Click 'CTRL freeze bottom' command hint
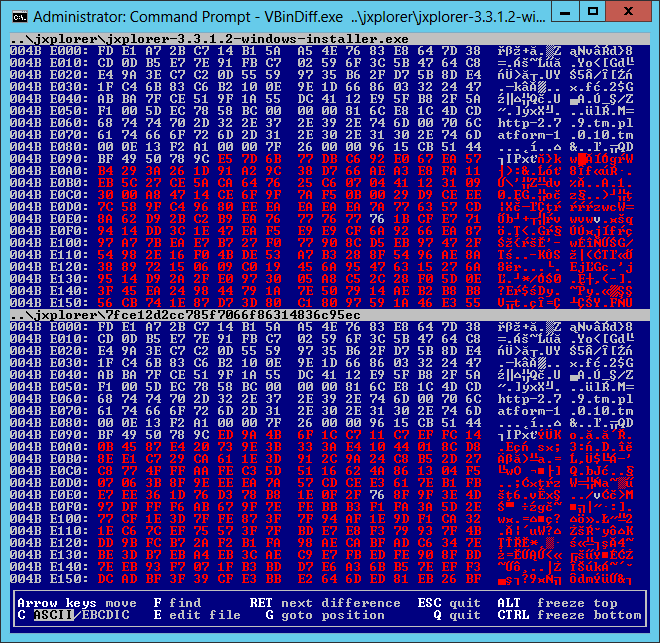Image resolution: width=660 pixels, height=643 pixels. click(570, 615)
